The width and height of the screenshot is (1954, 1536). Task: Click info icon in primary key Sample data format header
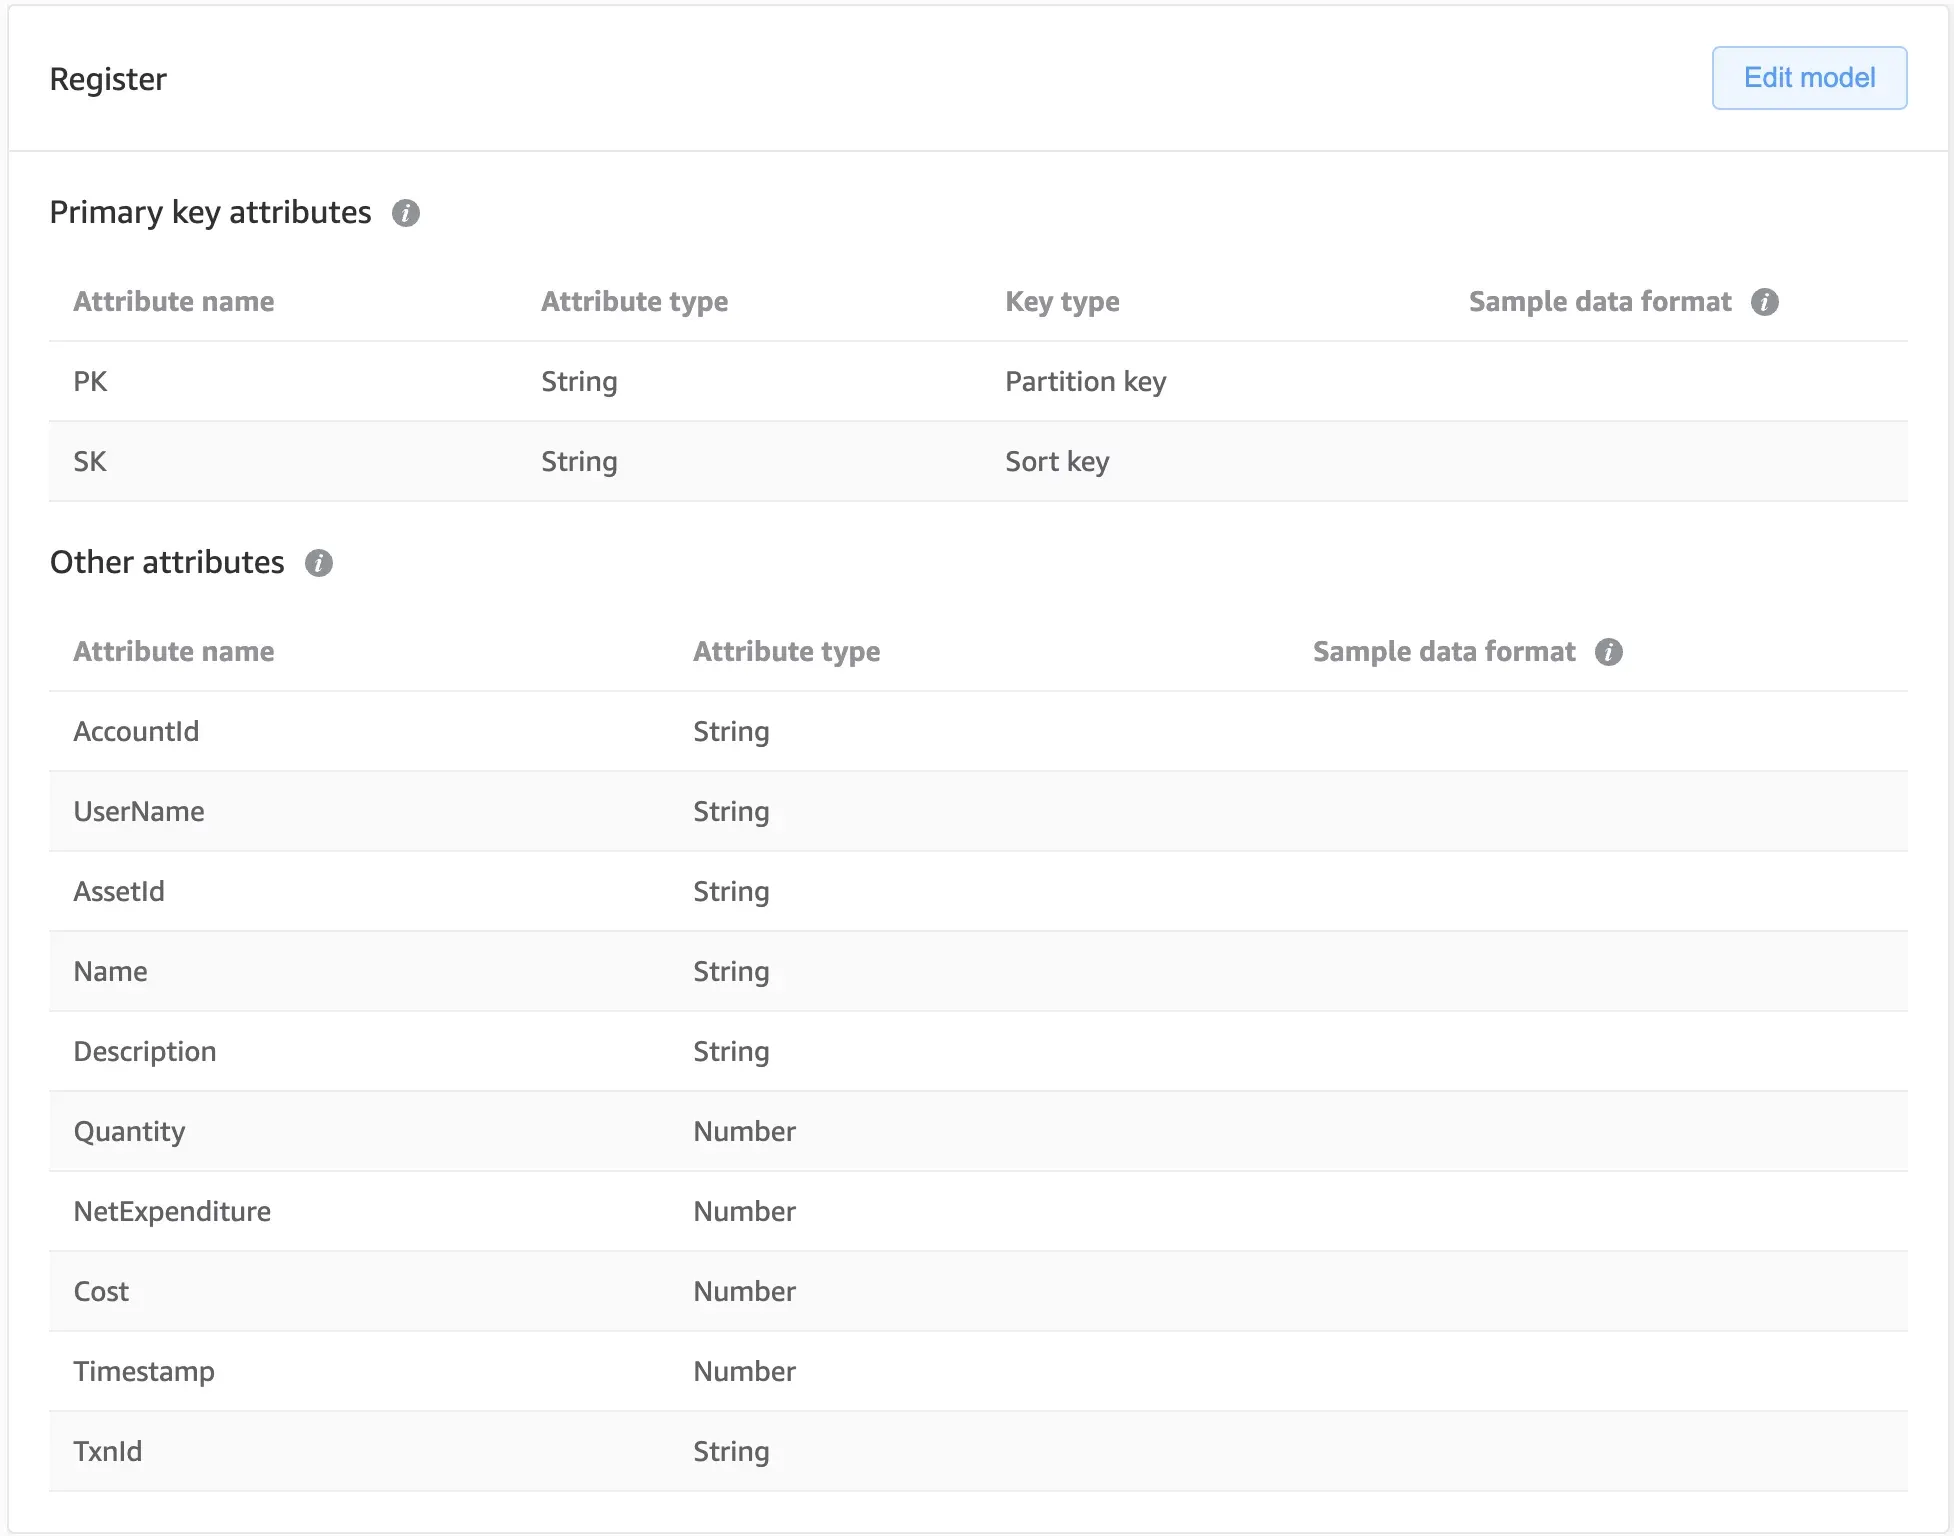point(1764,302)
